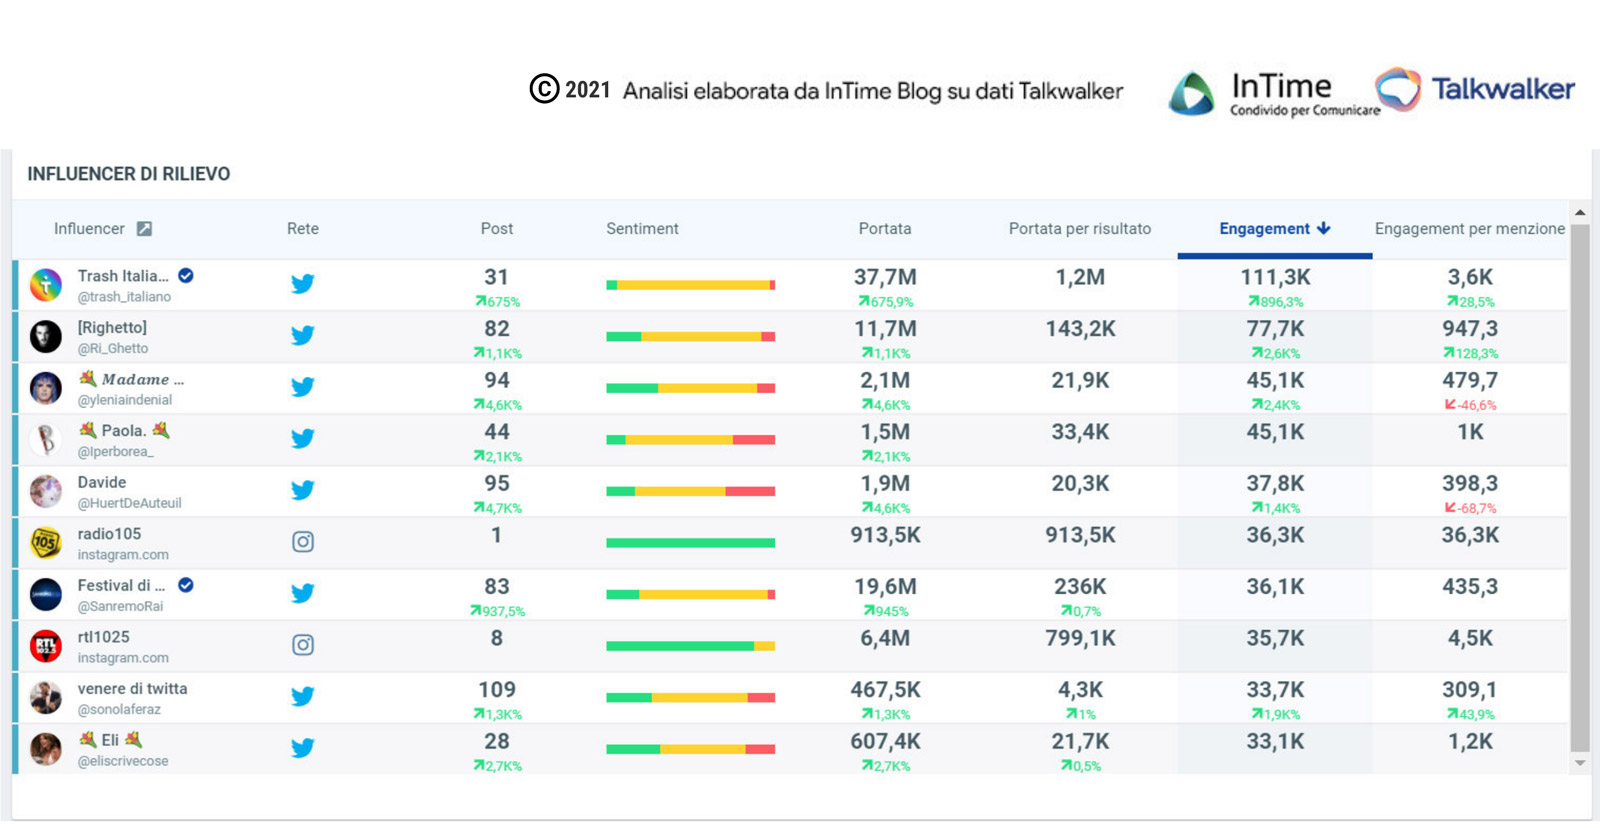The image size is (1600, 828).
Task: Click Twitter icon in Trash Italiano row
Action: [x=303, y=284]
